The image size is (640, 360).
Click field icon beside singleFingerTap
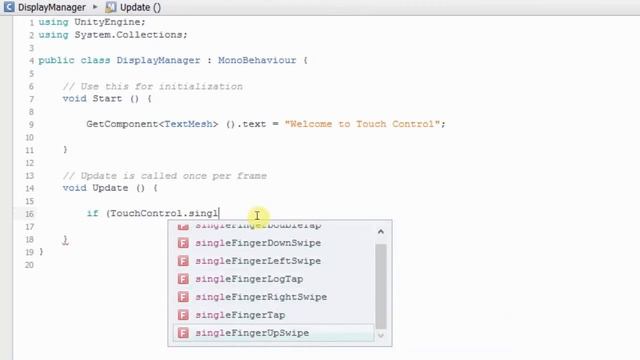(x=183, y=315)
